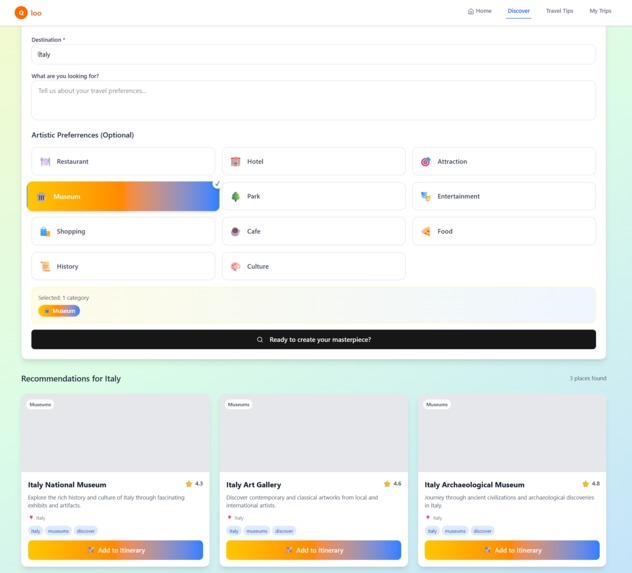Toggle the Hotel category option
Viewport: 632px width, 573px height.
tap(313, 162)
